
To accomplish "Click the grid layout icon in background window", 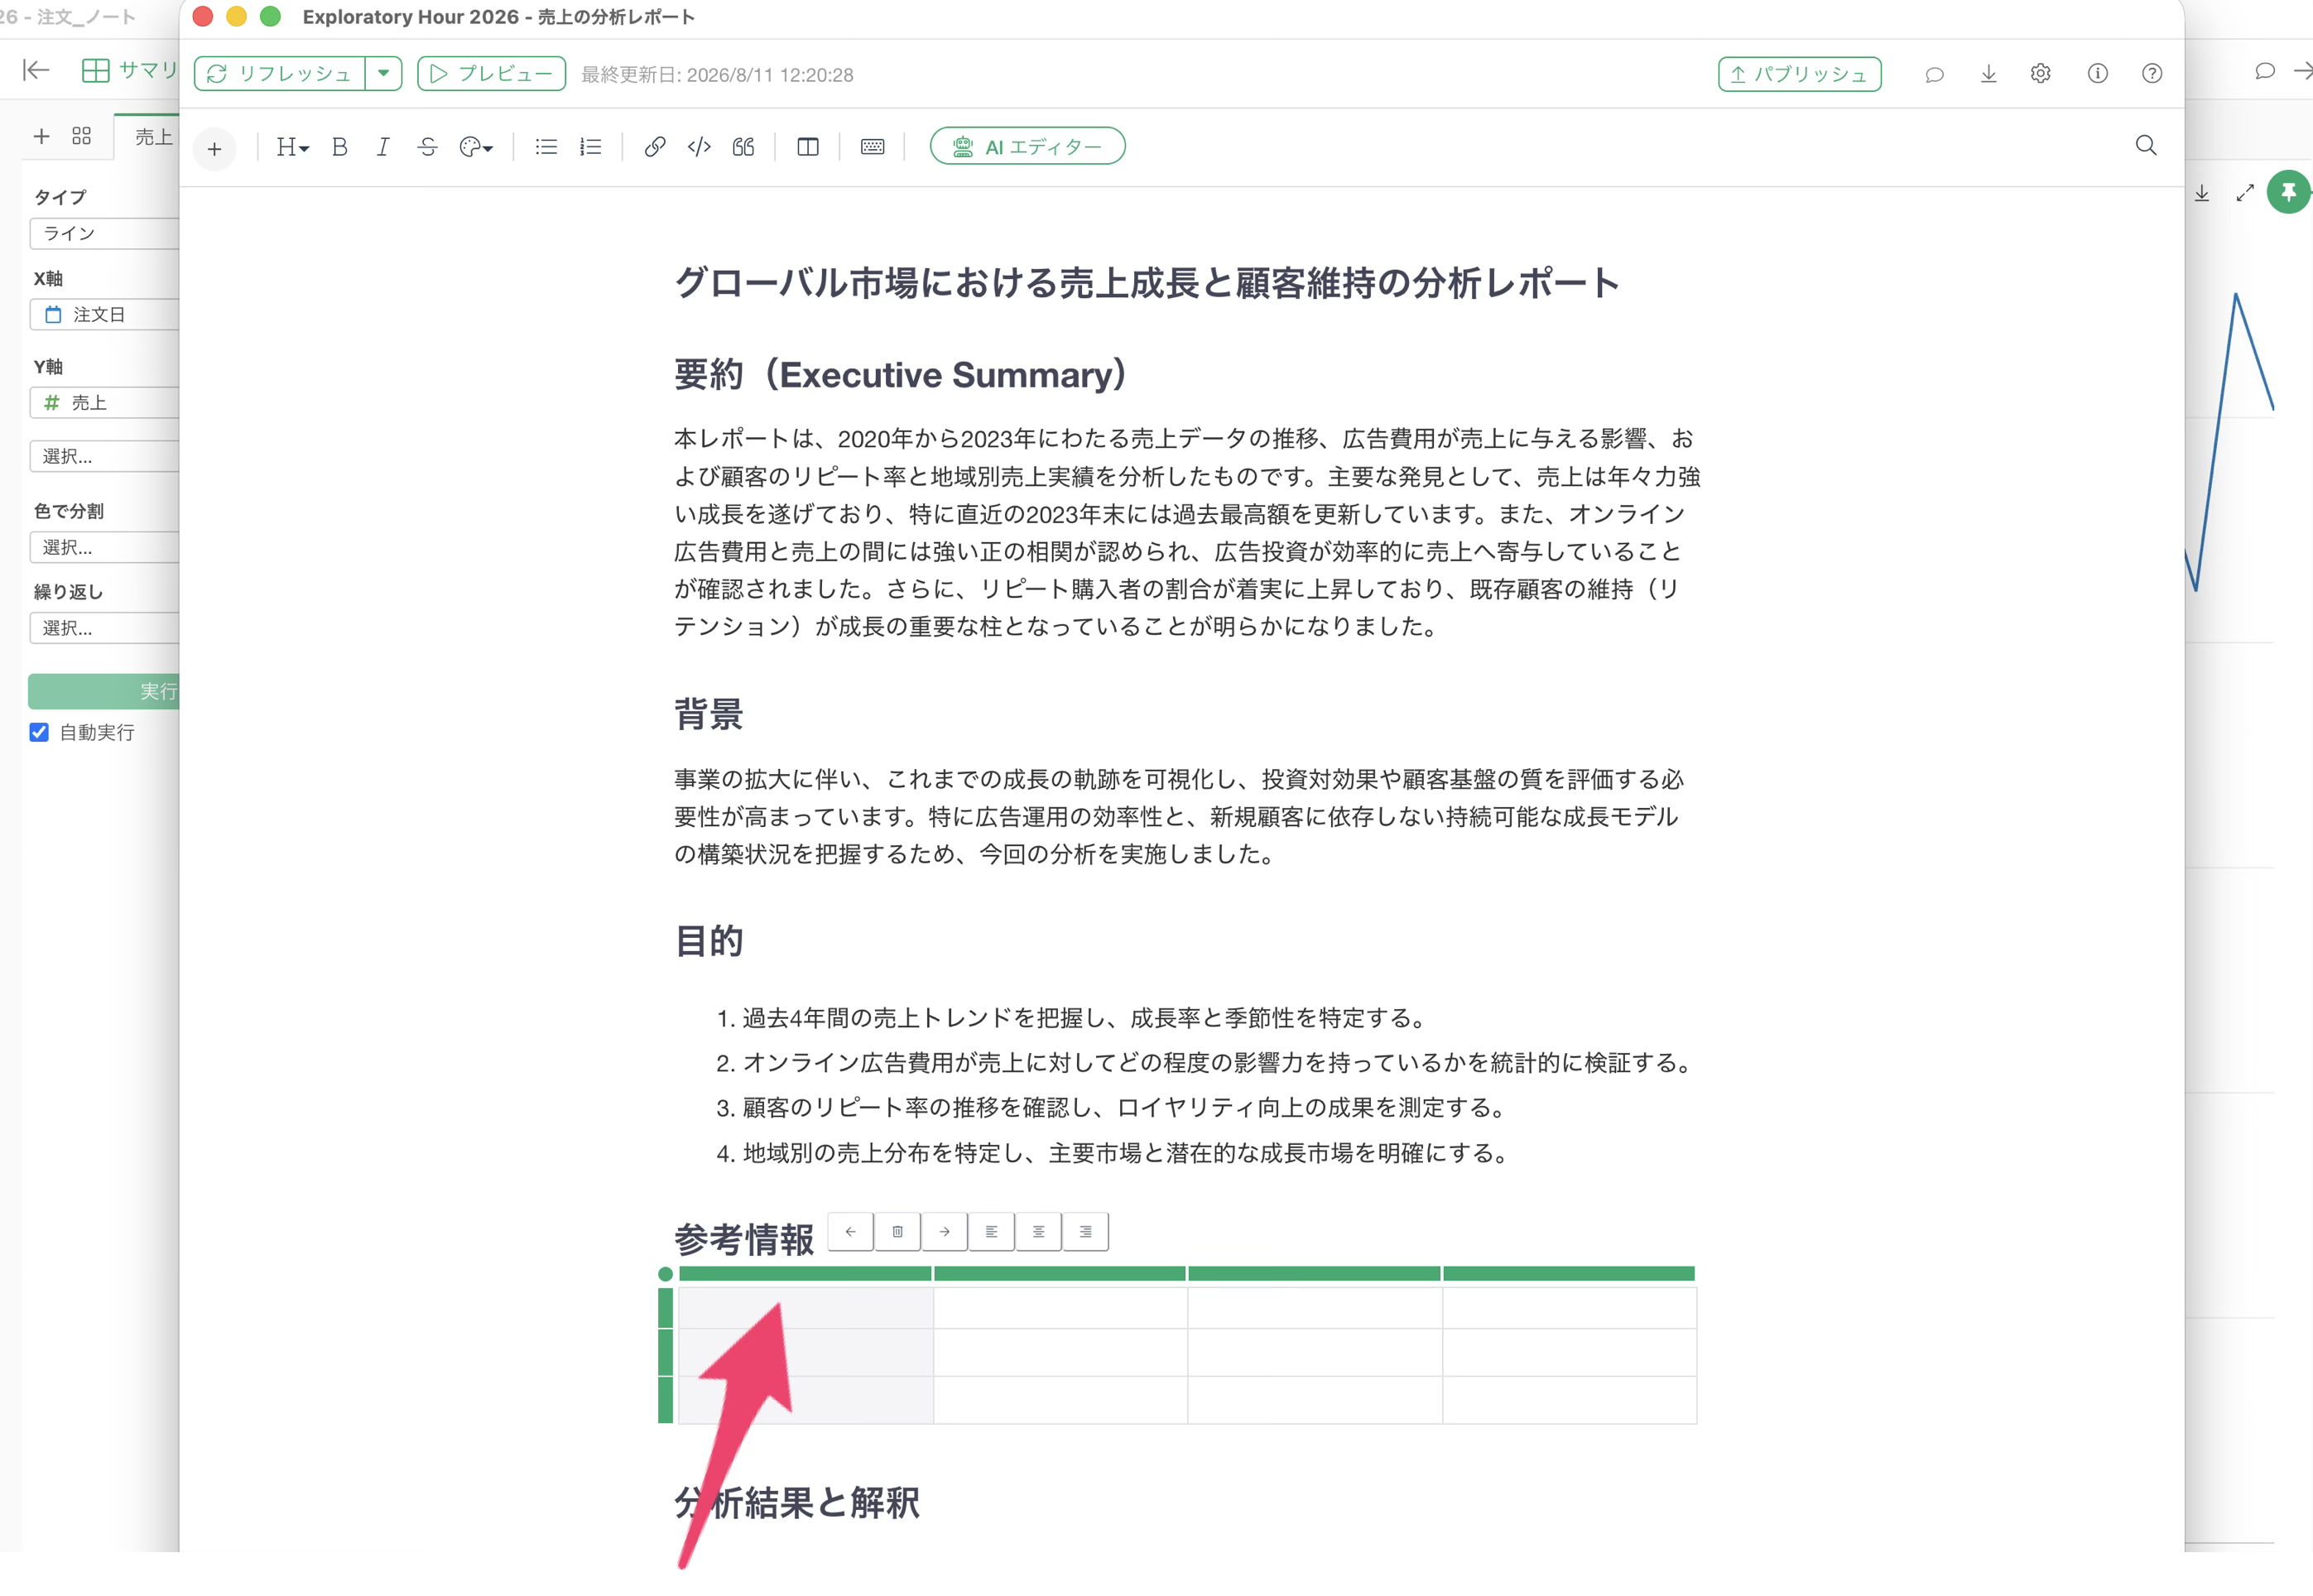I will (82, 136).
